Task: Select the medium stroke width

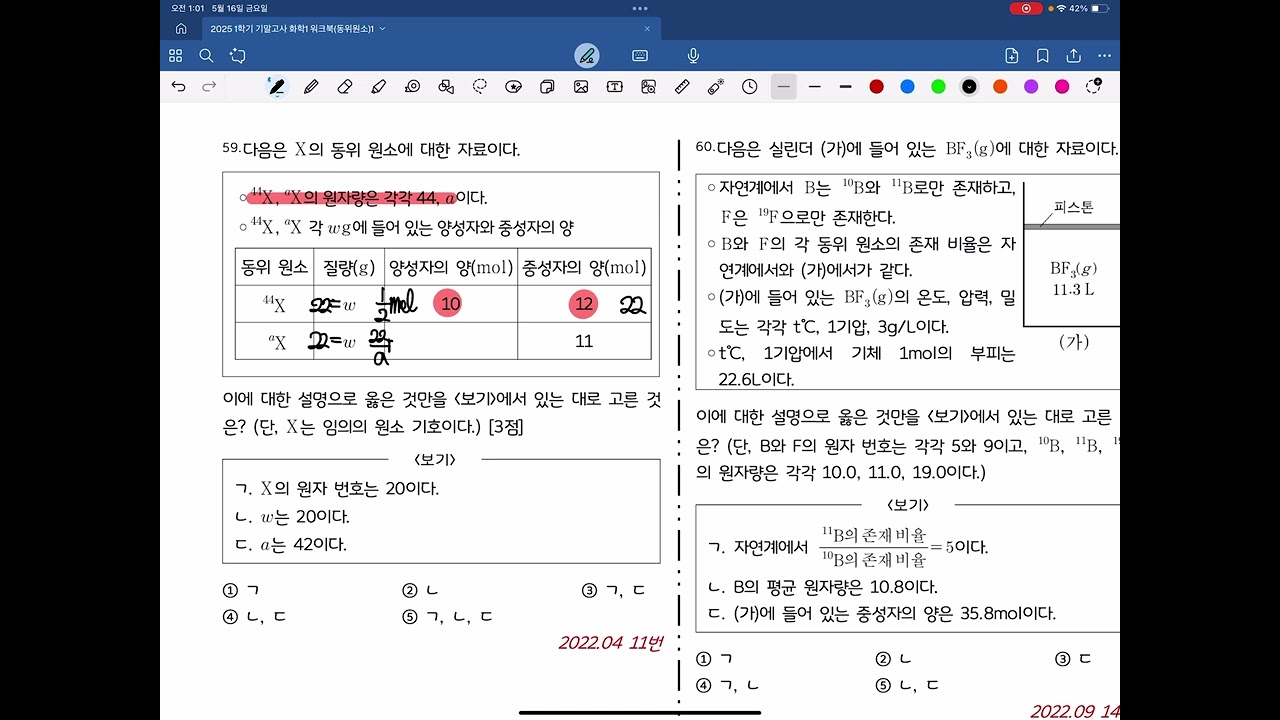Action: click(x=814, y=87)
